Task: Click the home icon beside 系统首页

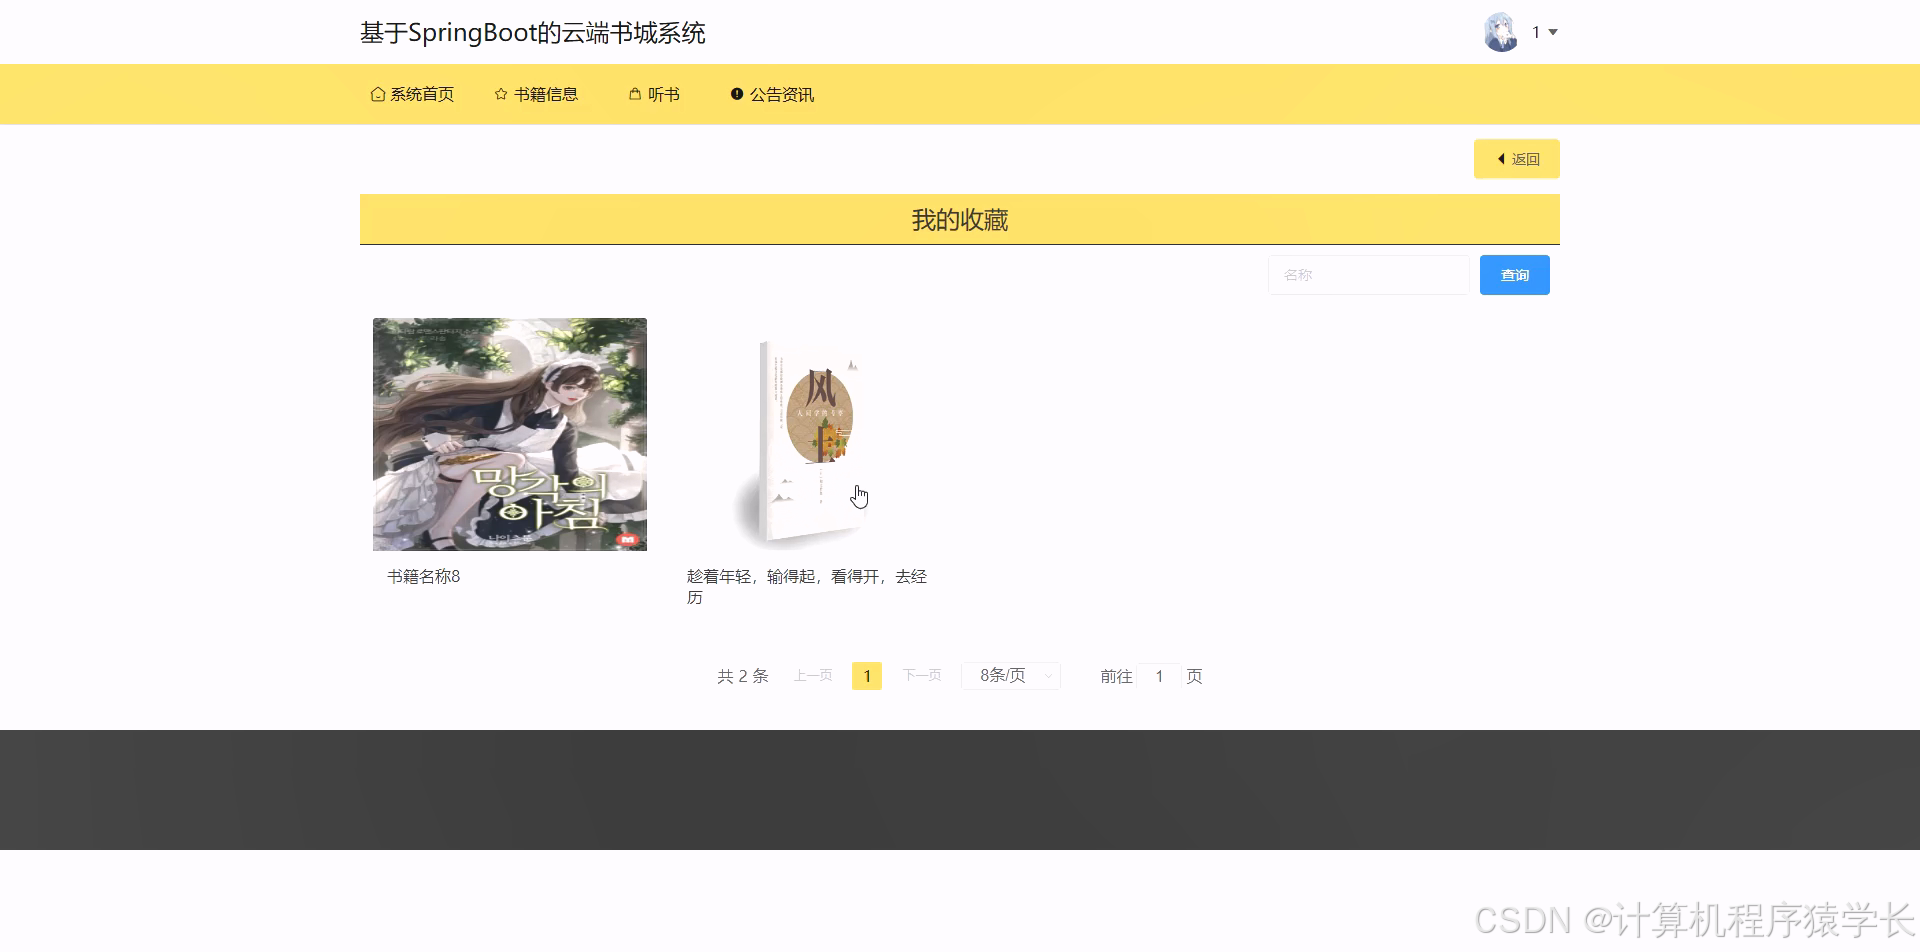Action: 378,93
